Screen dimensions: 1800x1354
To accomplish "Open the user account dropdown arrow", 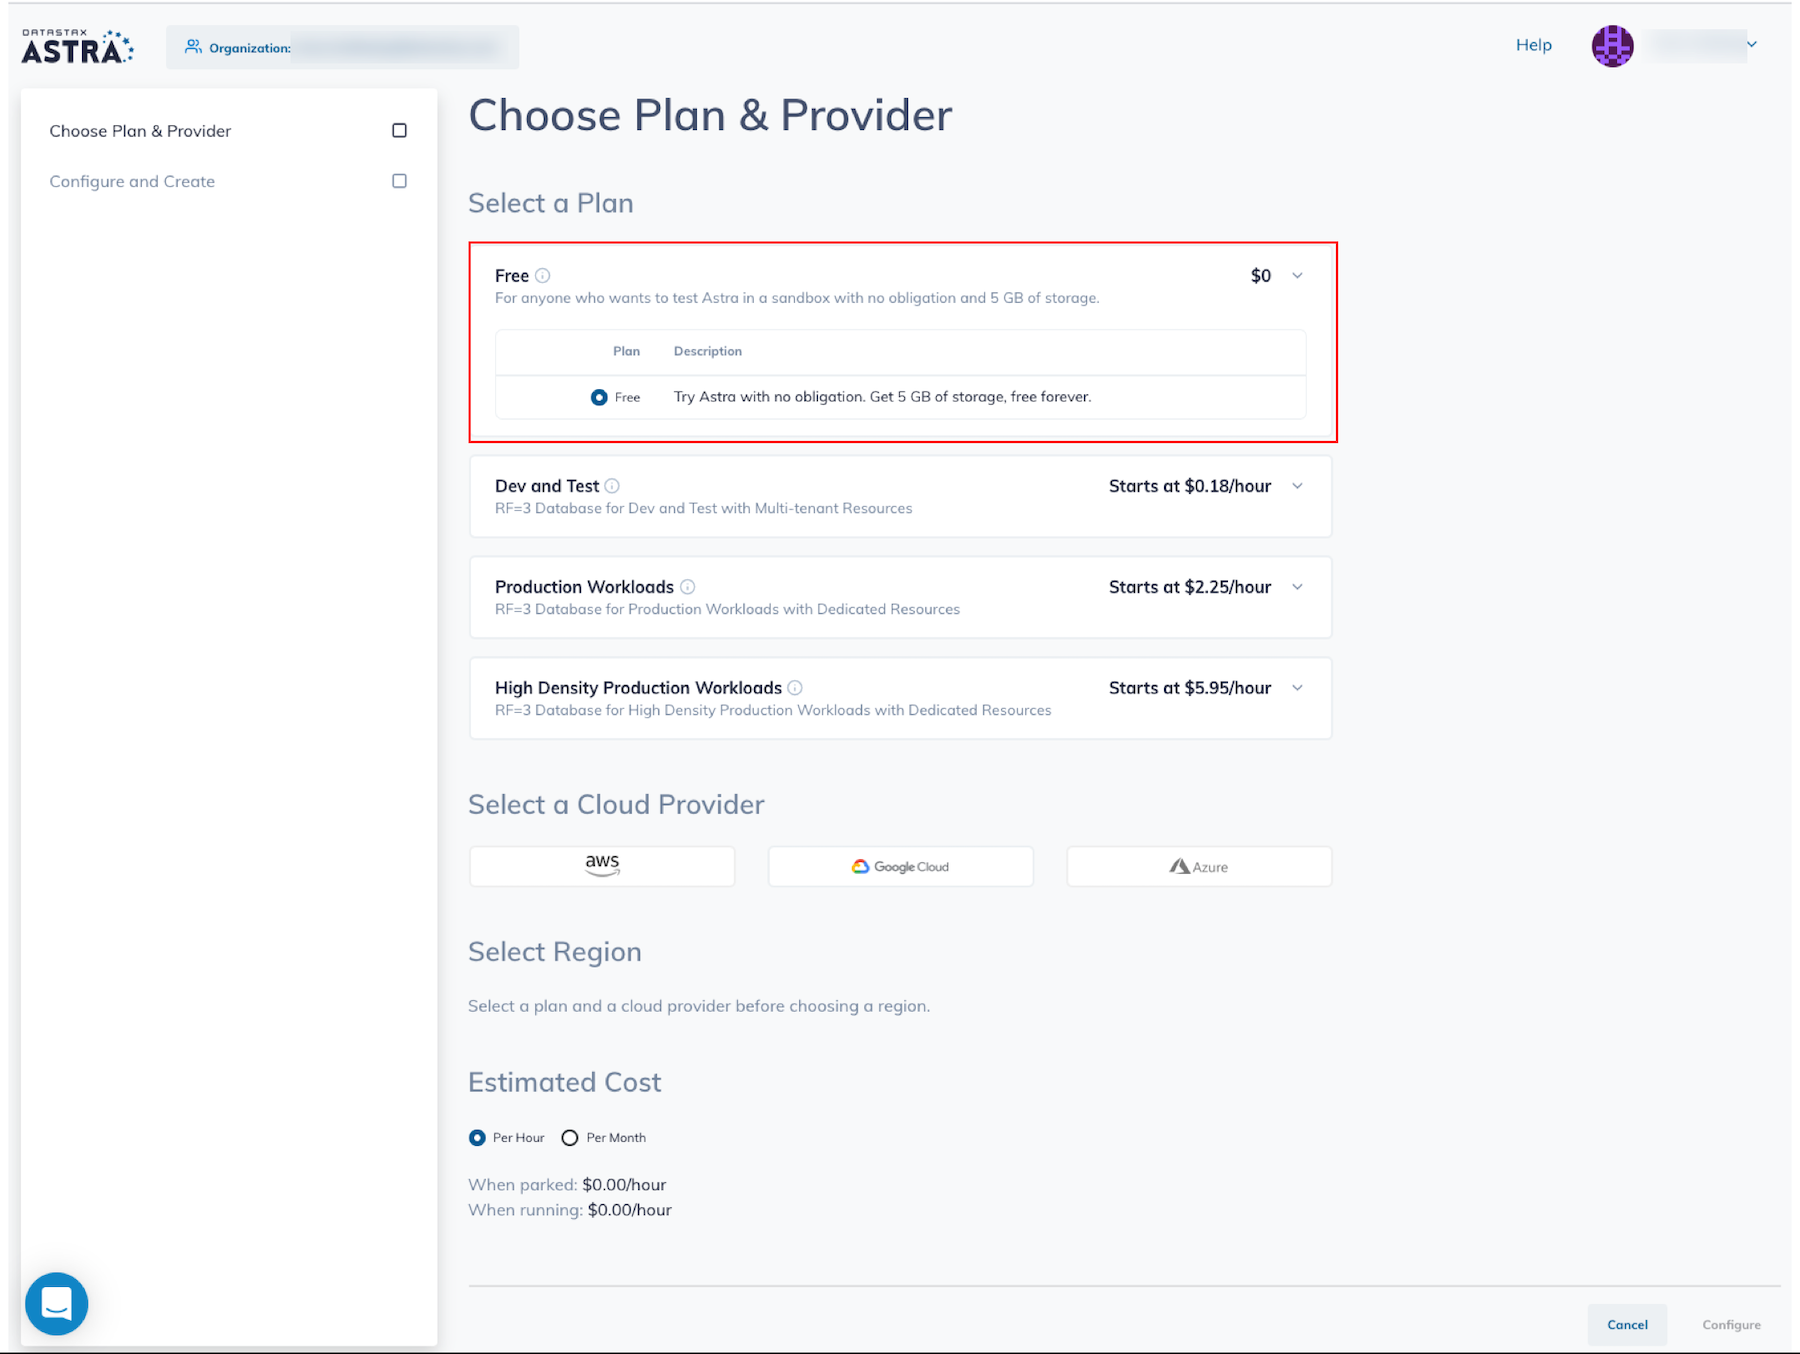I will [1751, 44].
